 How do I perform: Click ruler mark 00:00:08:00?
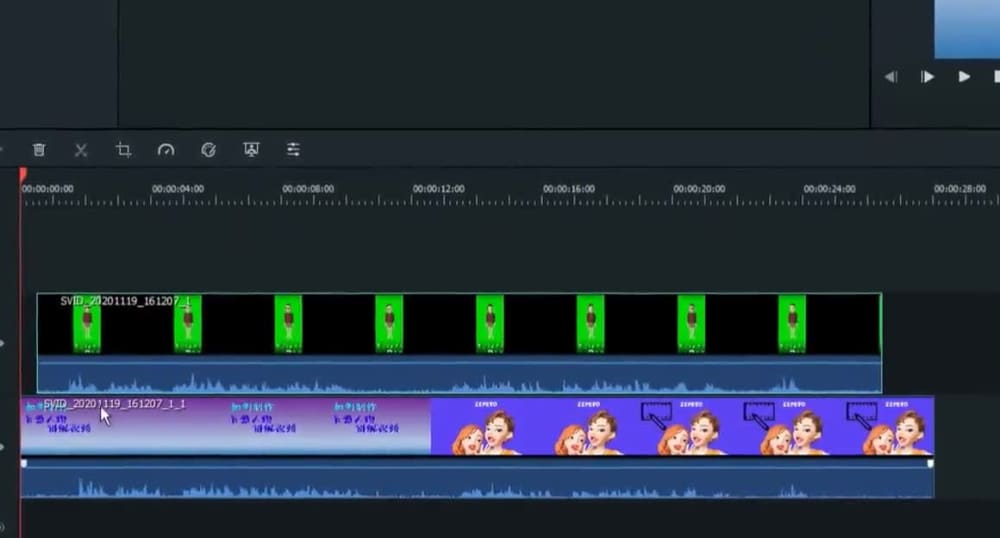308,189
